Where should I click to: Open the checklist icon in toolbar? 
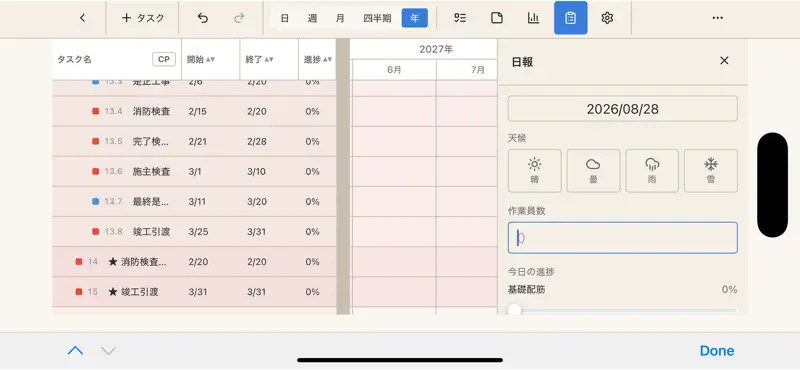tap(460, 18)
